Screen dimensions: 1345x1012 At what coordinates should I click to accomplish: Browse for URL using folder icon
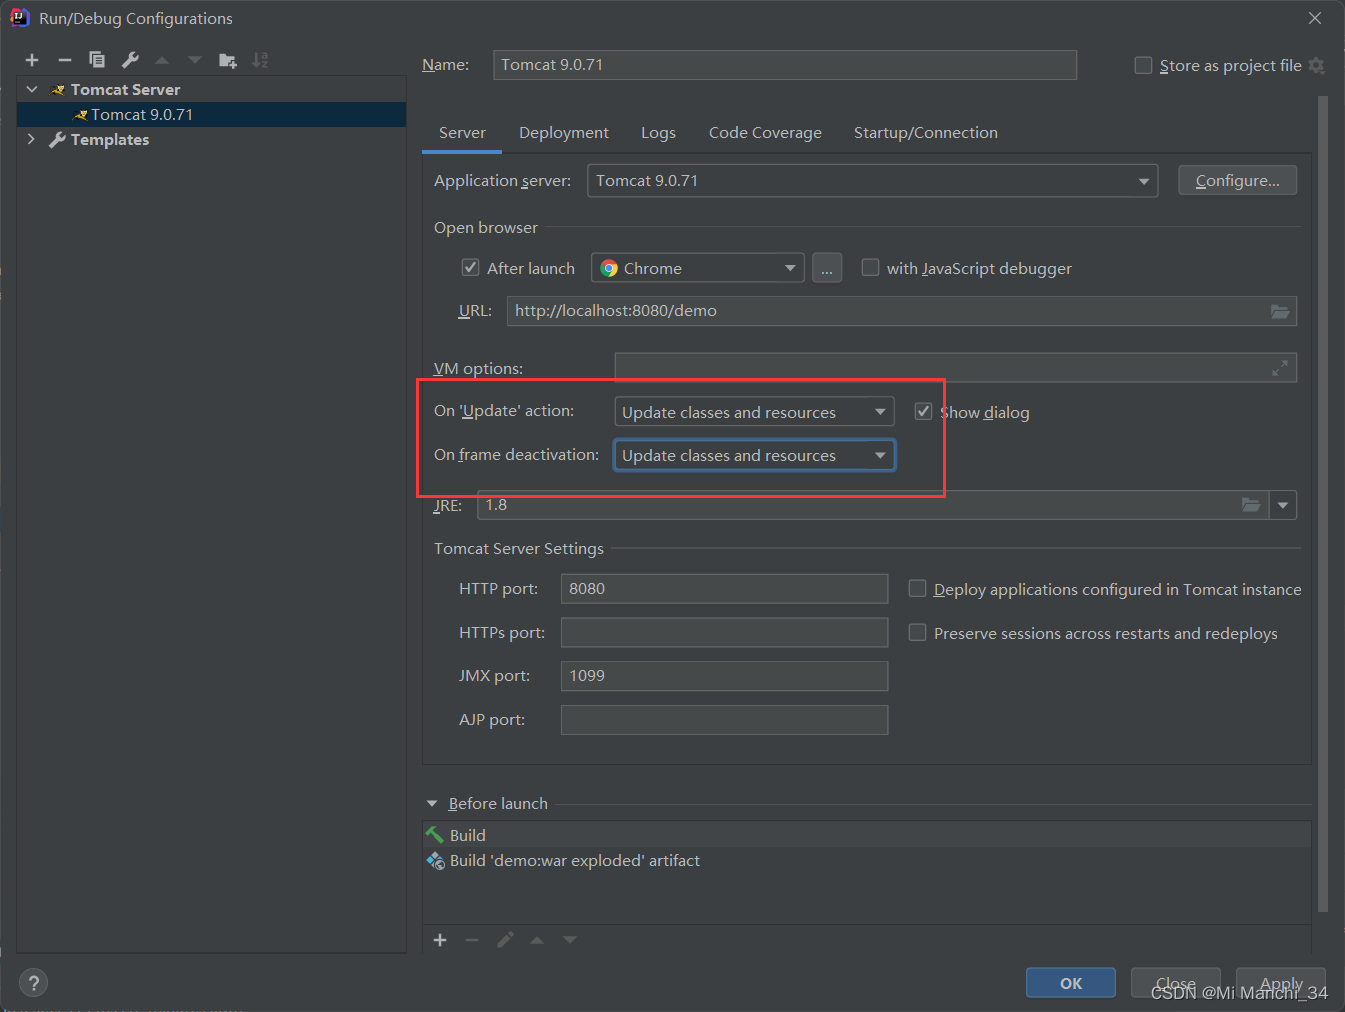pyautogui.click(x=1280, y=311)
